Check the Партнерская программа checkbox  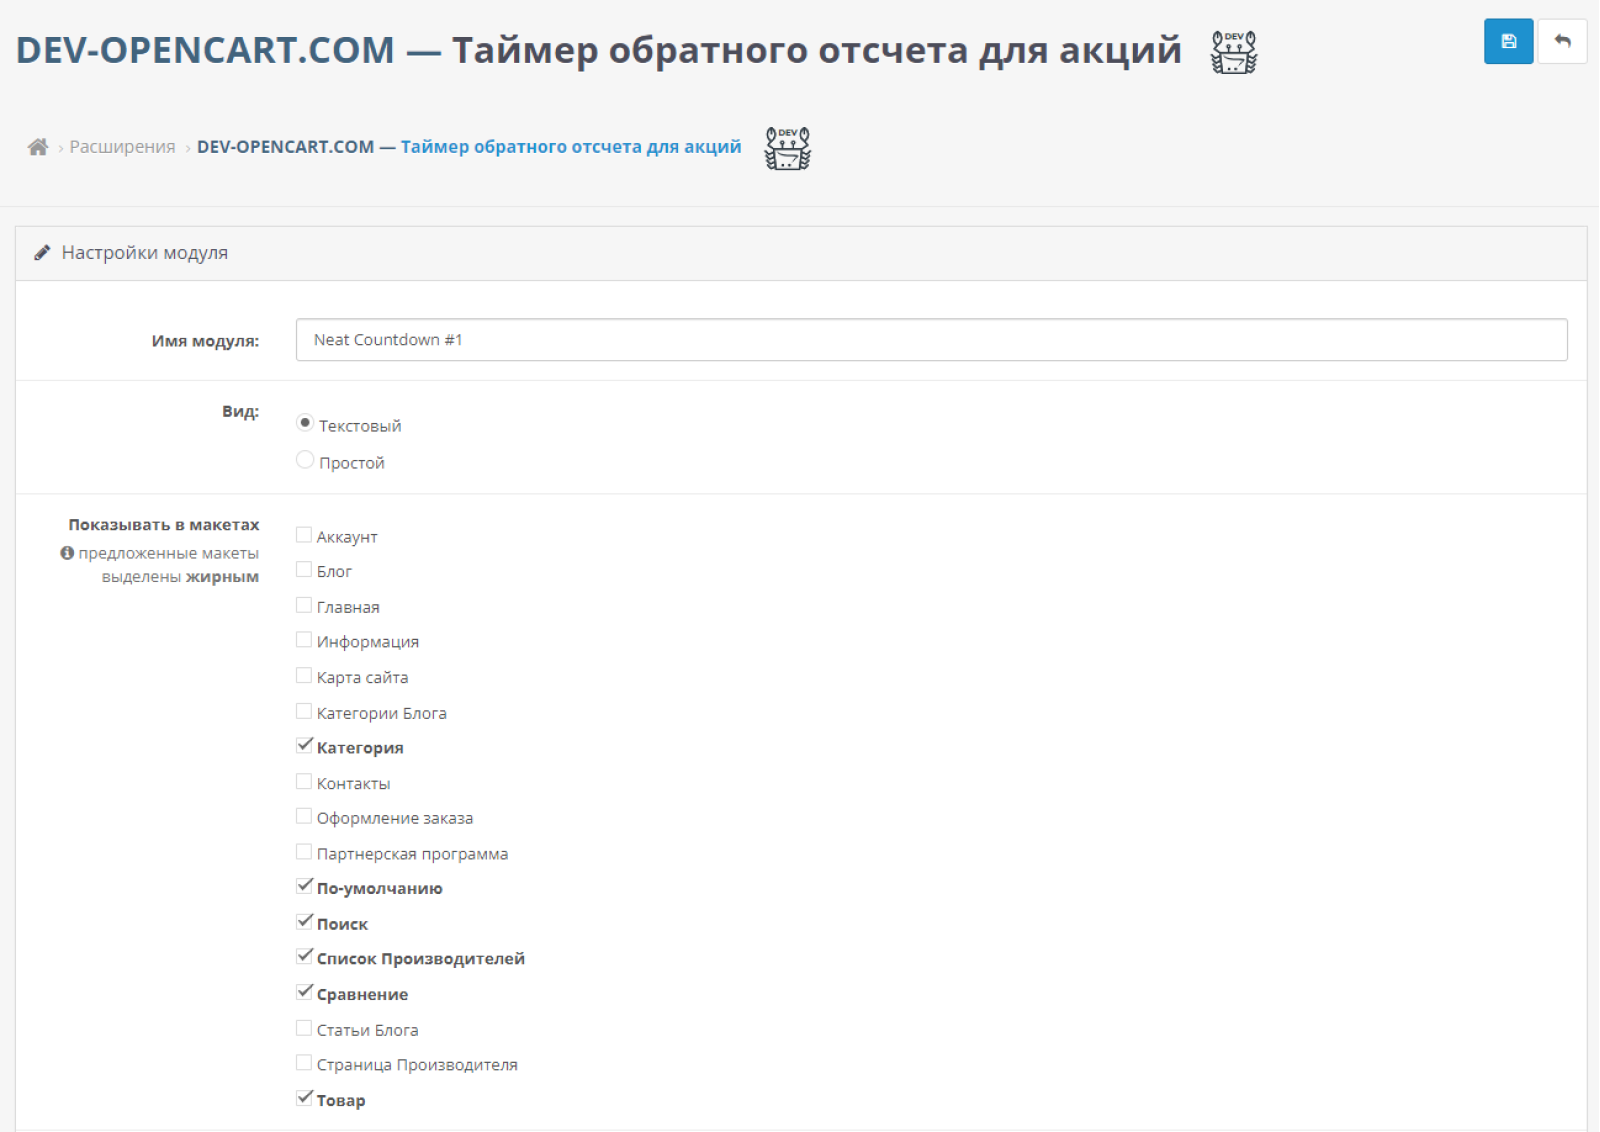point(304,852)
